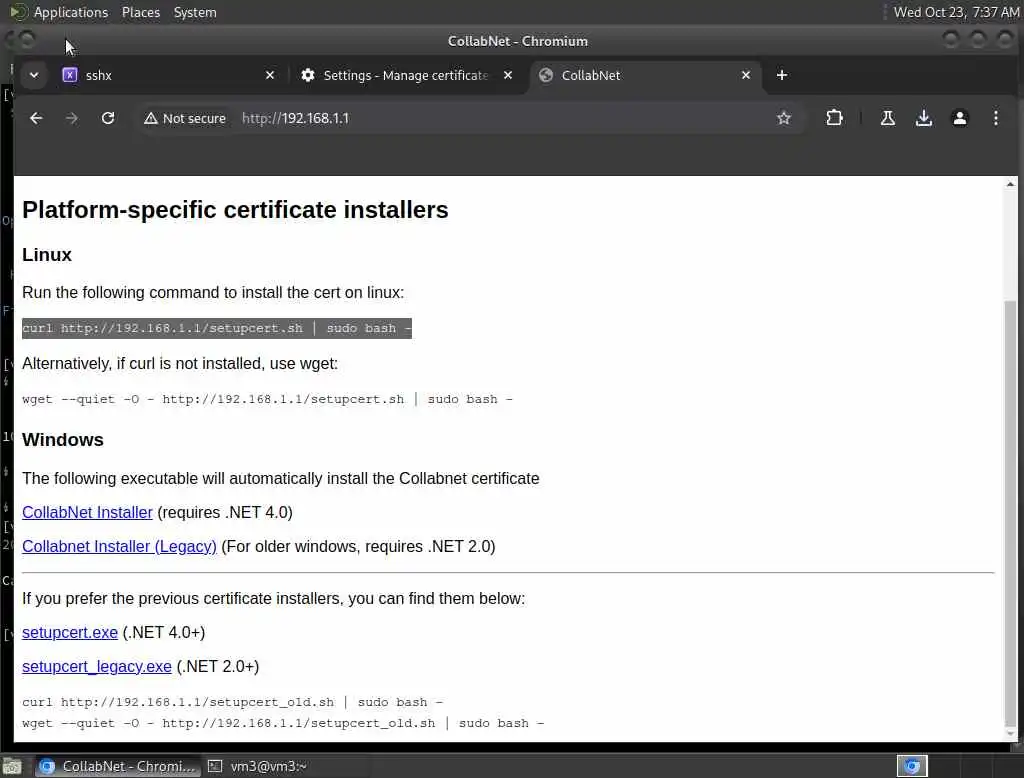Viewport: 1024px width, 778px height.
Task: Switch to vm3@vm3 terminal taskbar button
Action: point(257,766)
